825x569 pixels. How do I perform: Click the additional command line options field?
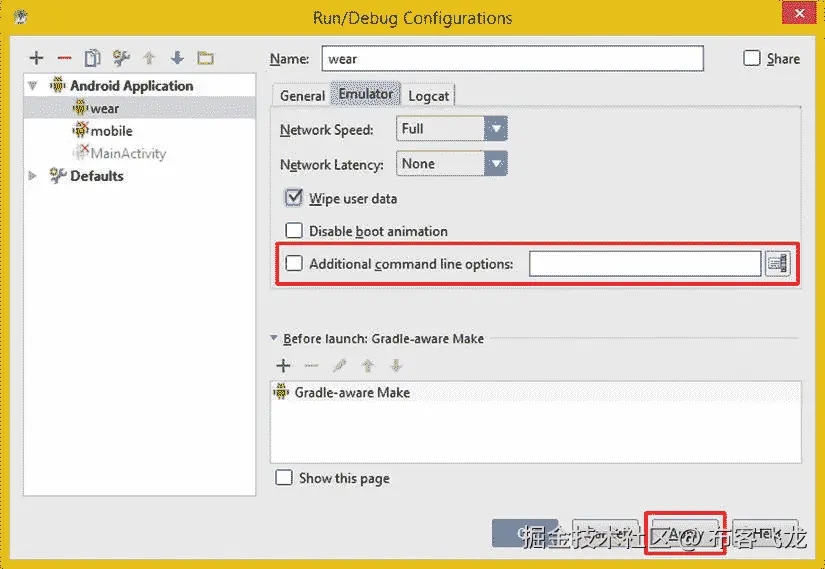(x=645, y=264)
